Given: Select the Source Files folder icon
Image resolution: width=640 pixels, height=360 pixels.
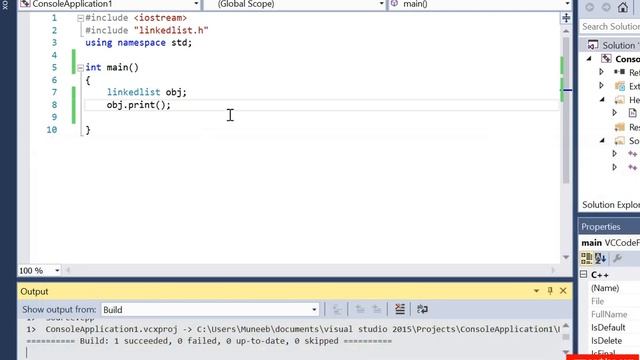Looking at the screenshot, I should [620, 141].
